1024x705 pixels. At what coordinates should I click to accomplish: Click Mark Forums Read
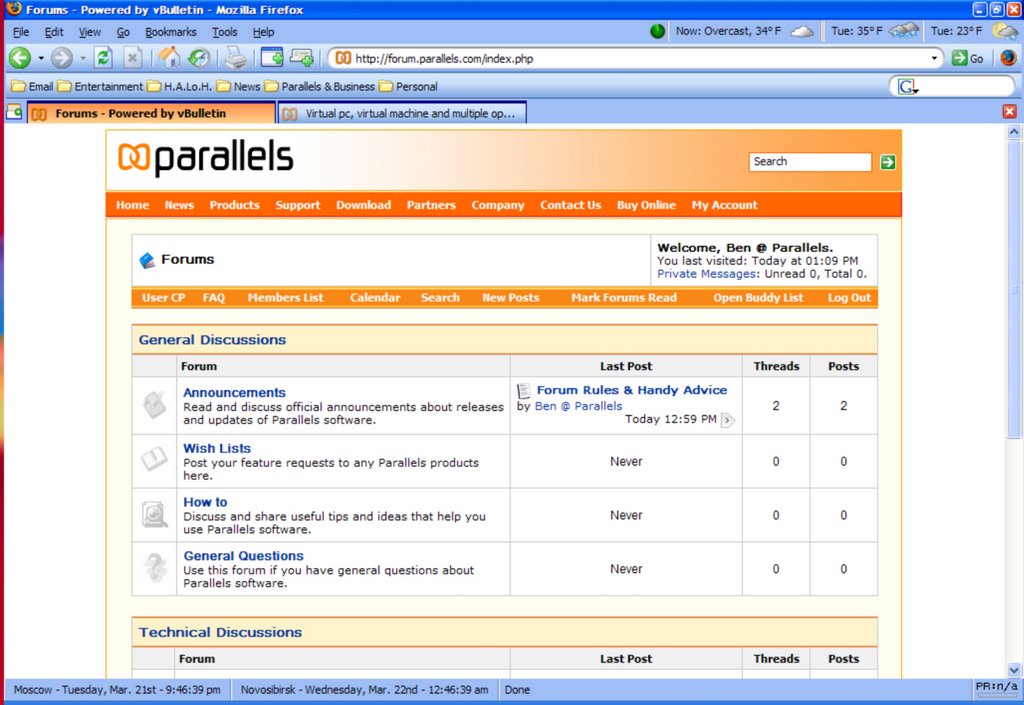point(624,298)
